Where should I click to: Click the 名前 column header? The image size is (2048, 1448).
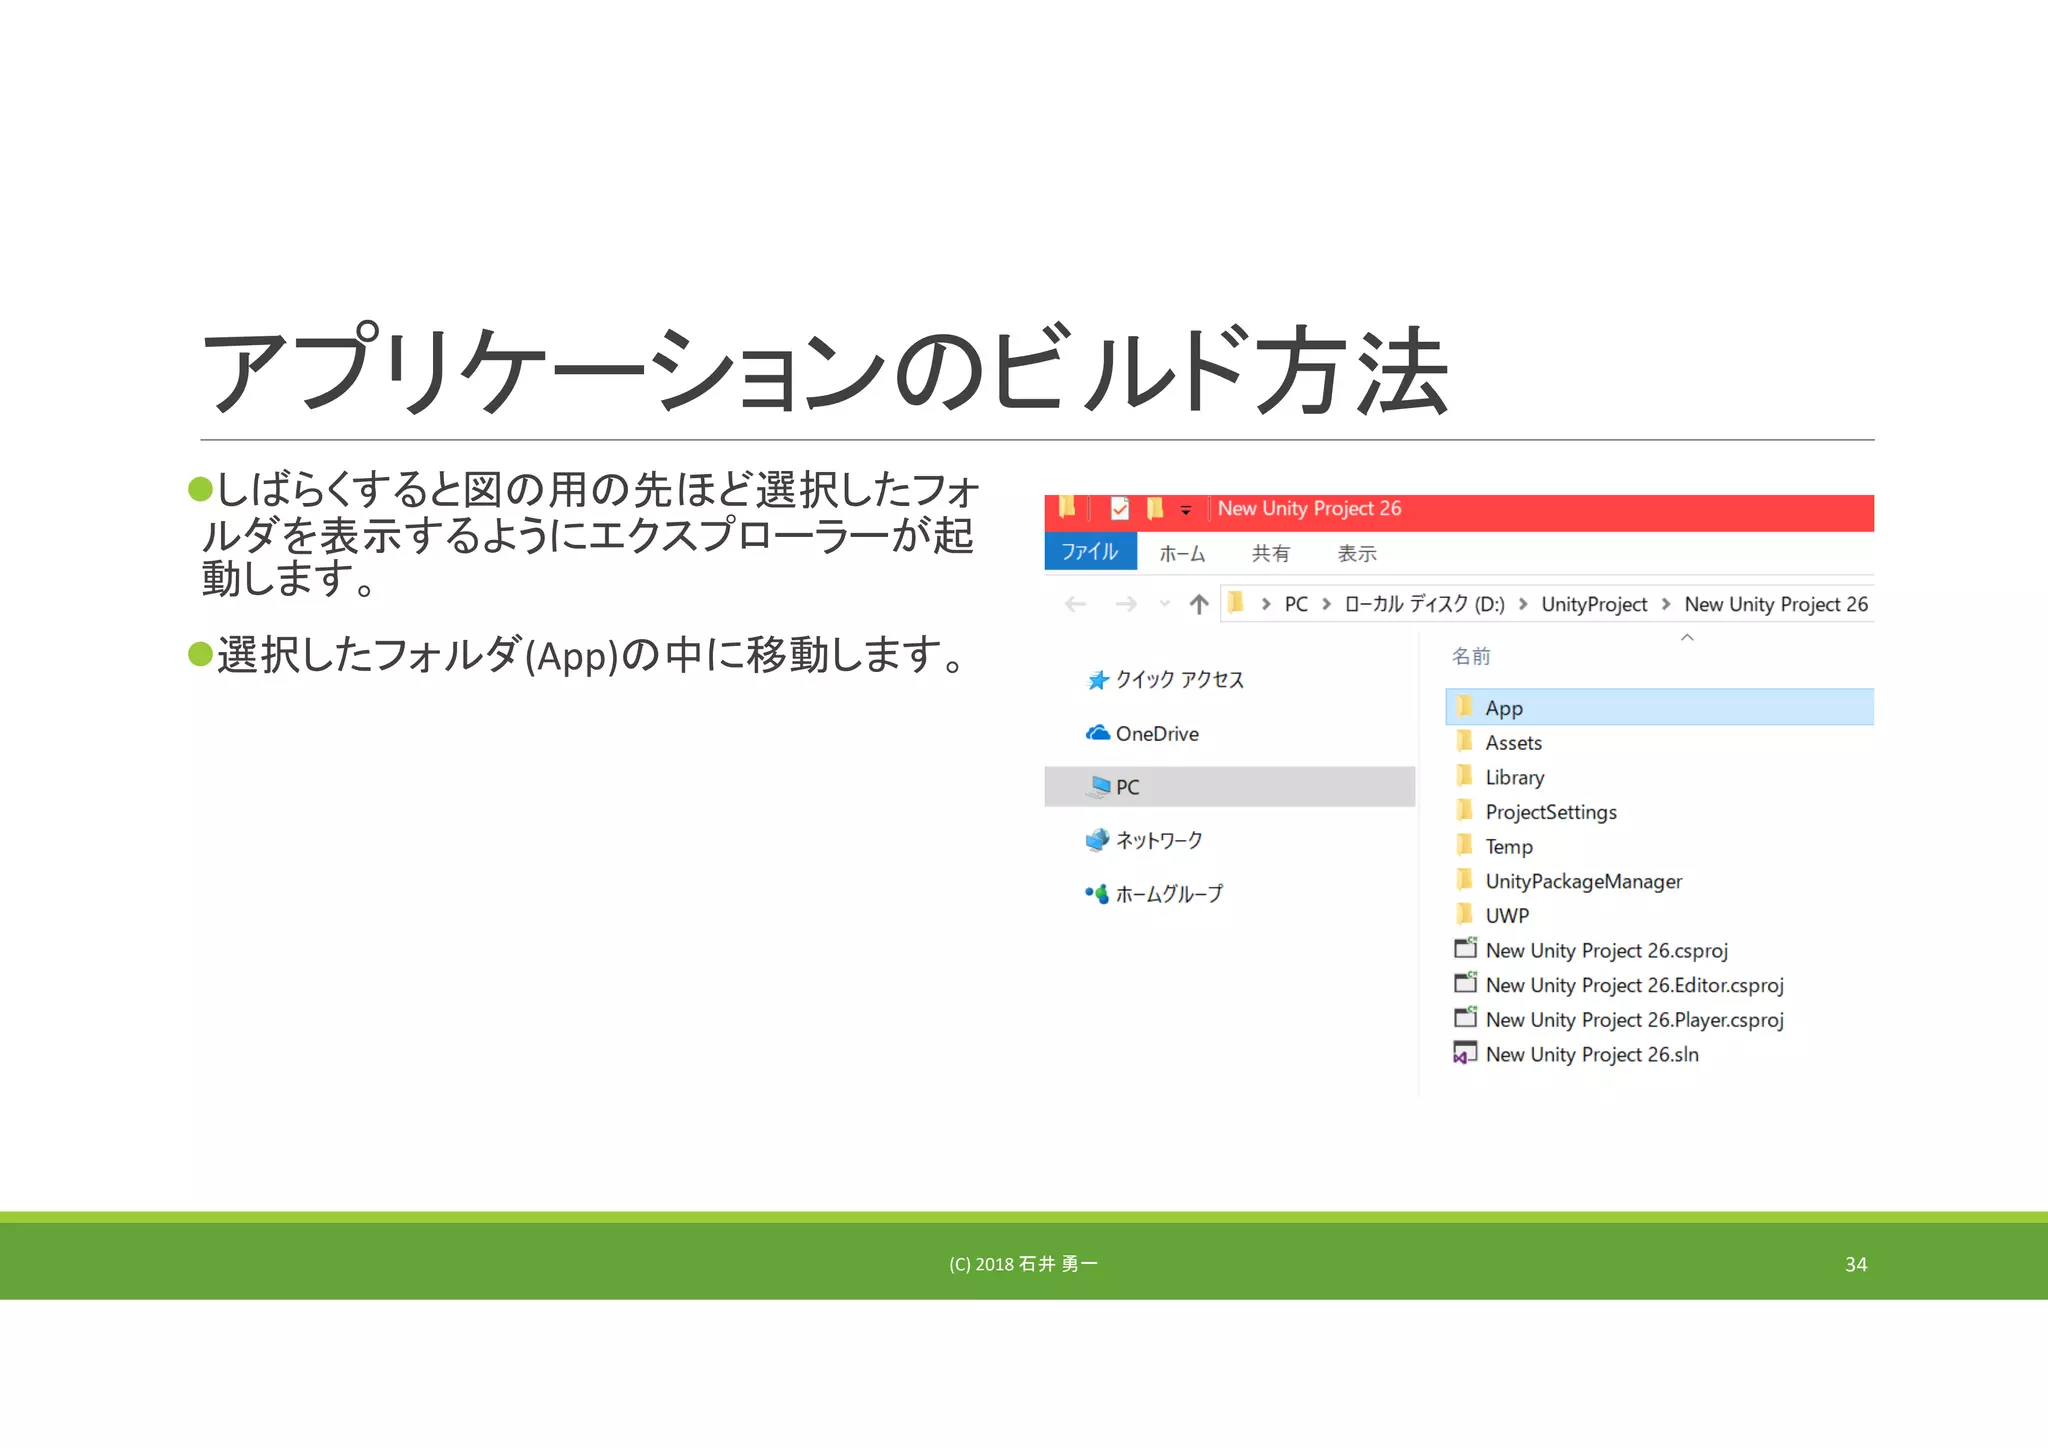[x=1471, y=656]
